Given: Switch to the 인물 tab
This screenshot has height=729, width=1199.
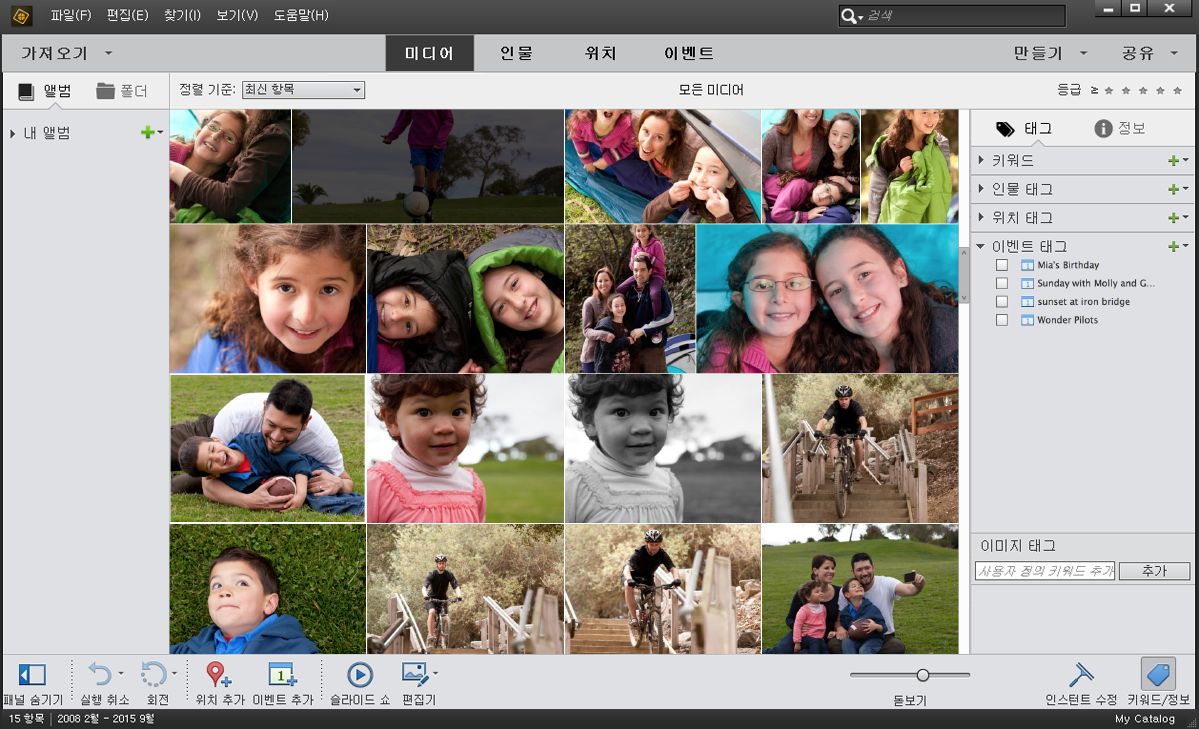Looking at the screenshot, I should (x=516, y=53).
